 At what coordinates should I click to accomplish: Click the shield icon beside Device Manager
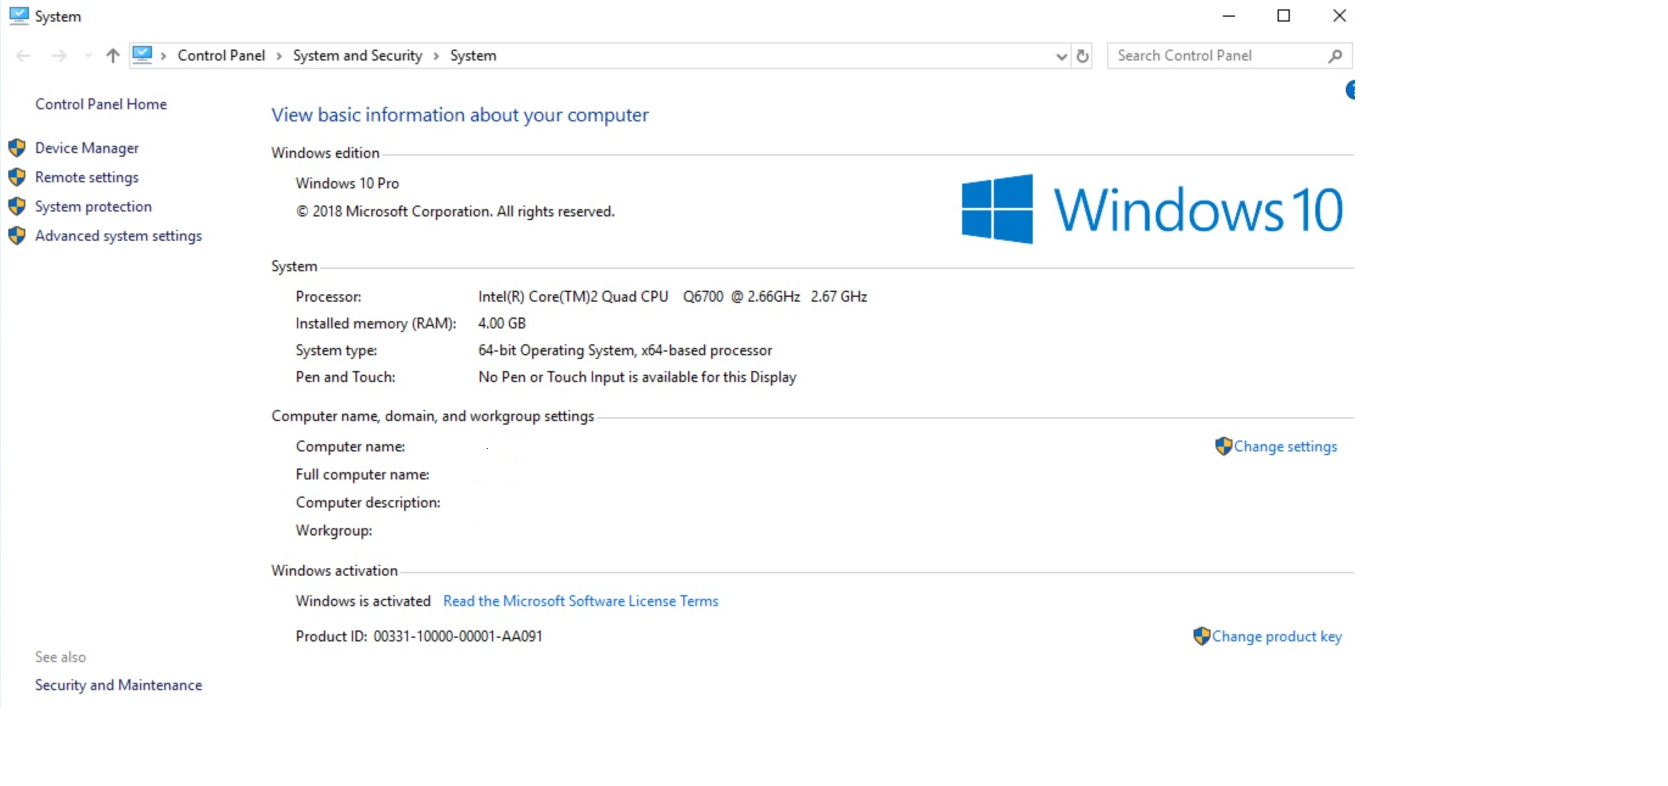[x=17, y=148]
